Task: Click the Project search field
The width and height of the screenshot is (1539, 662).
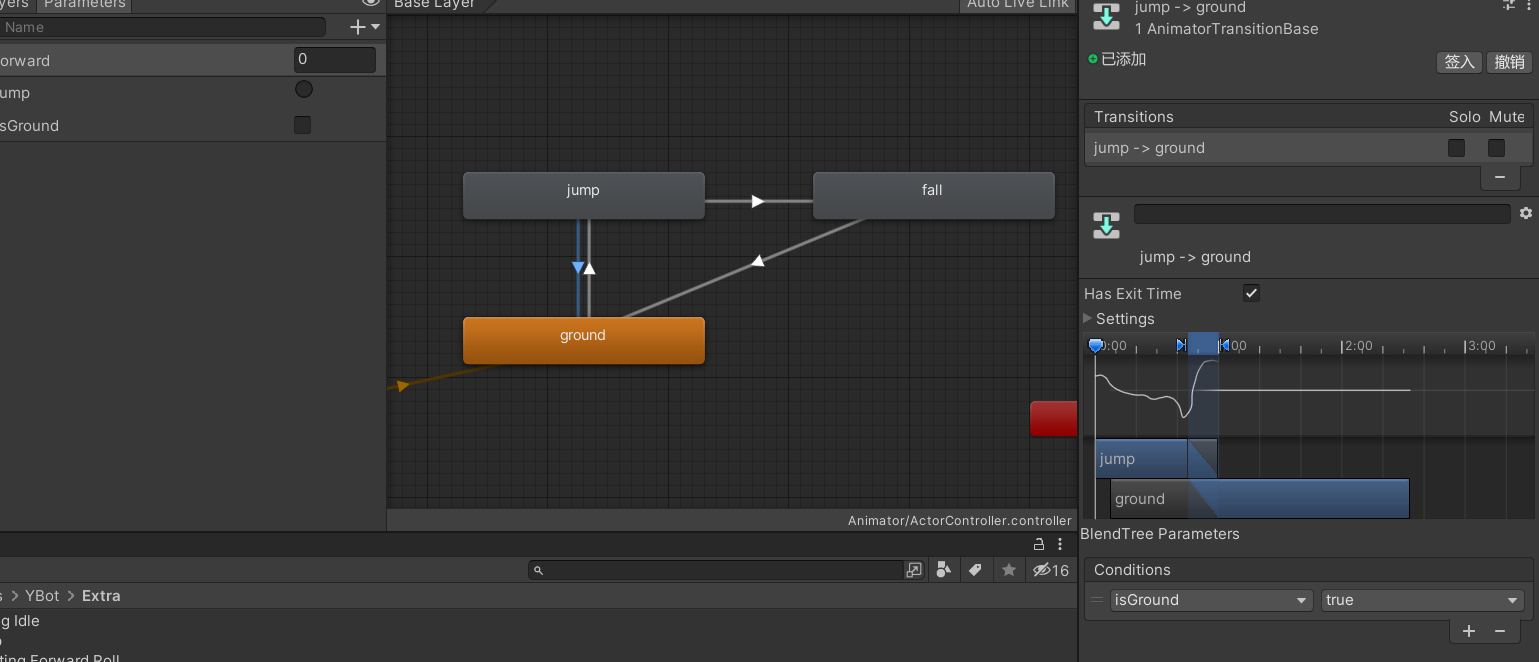Action: click(716, 570)
